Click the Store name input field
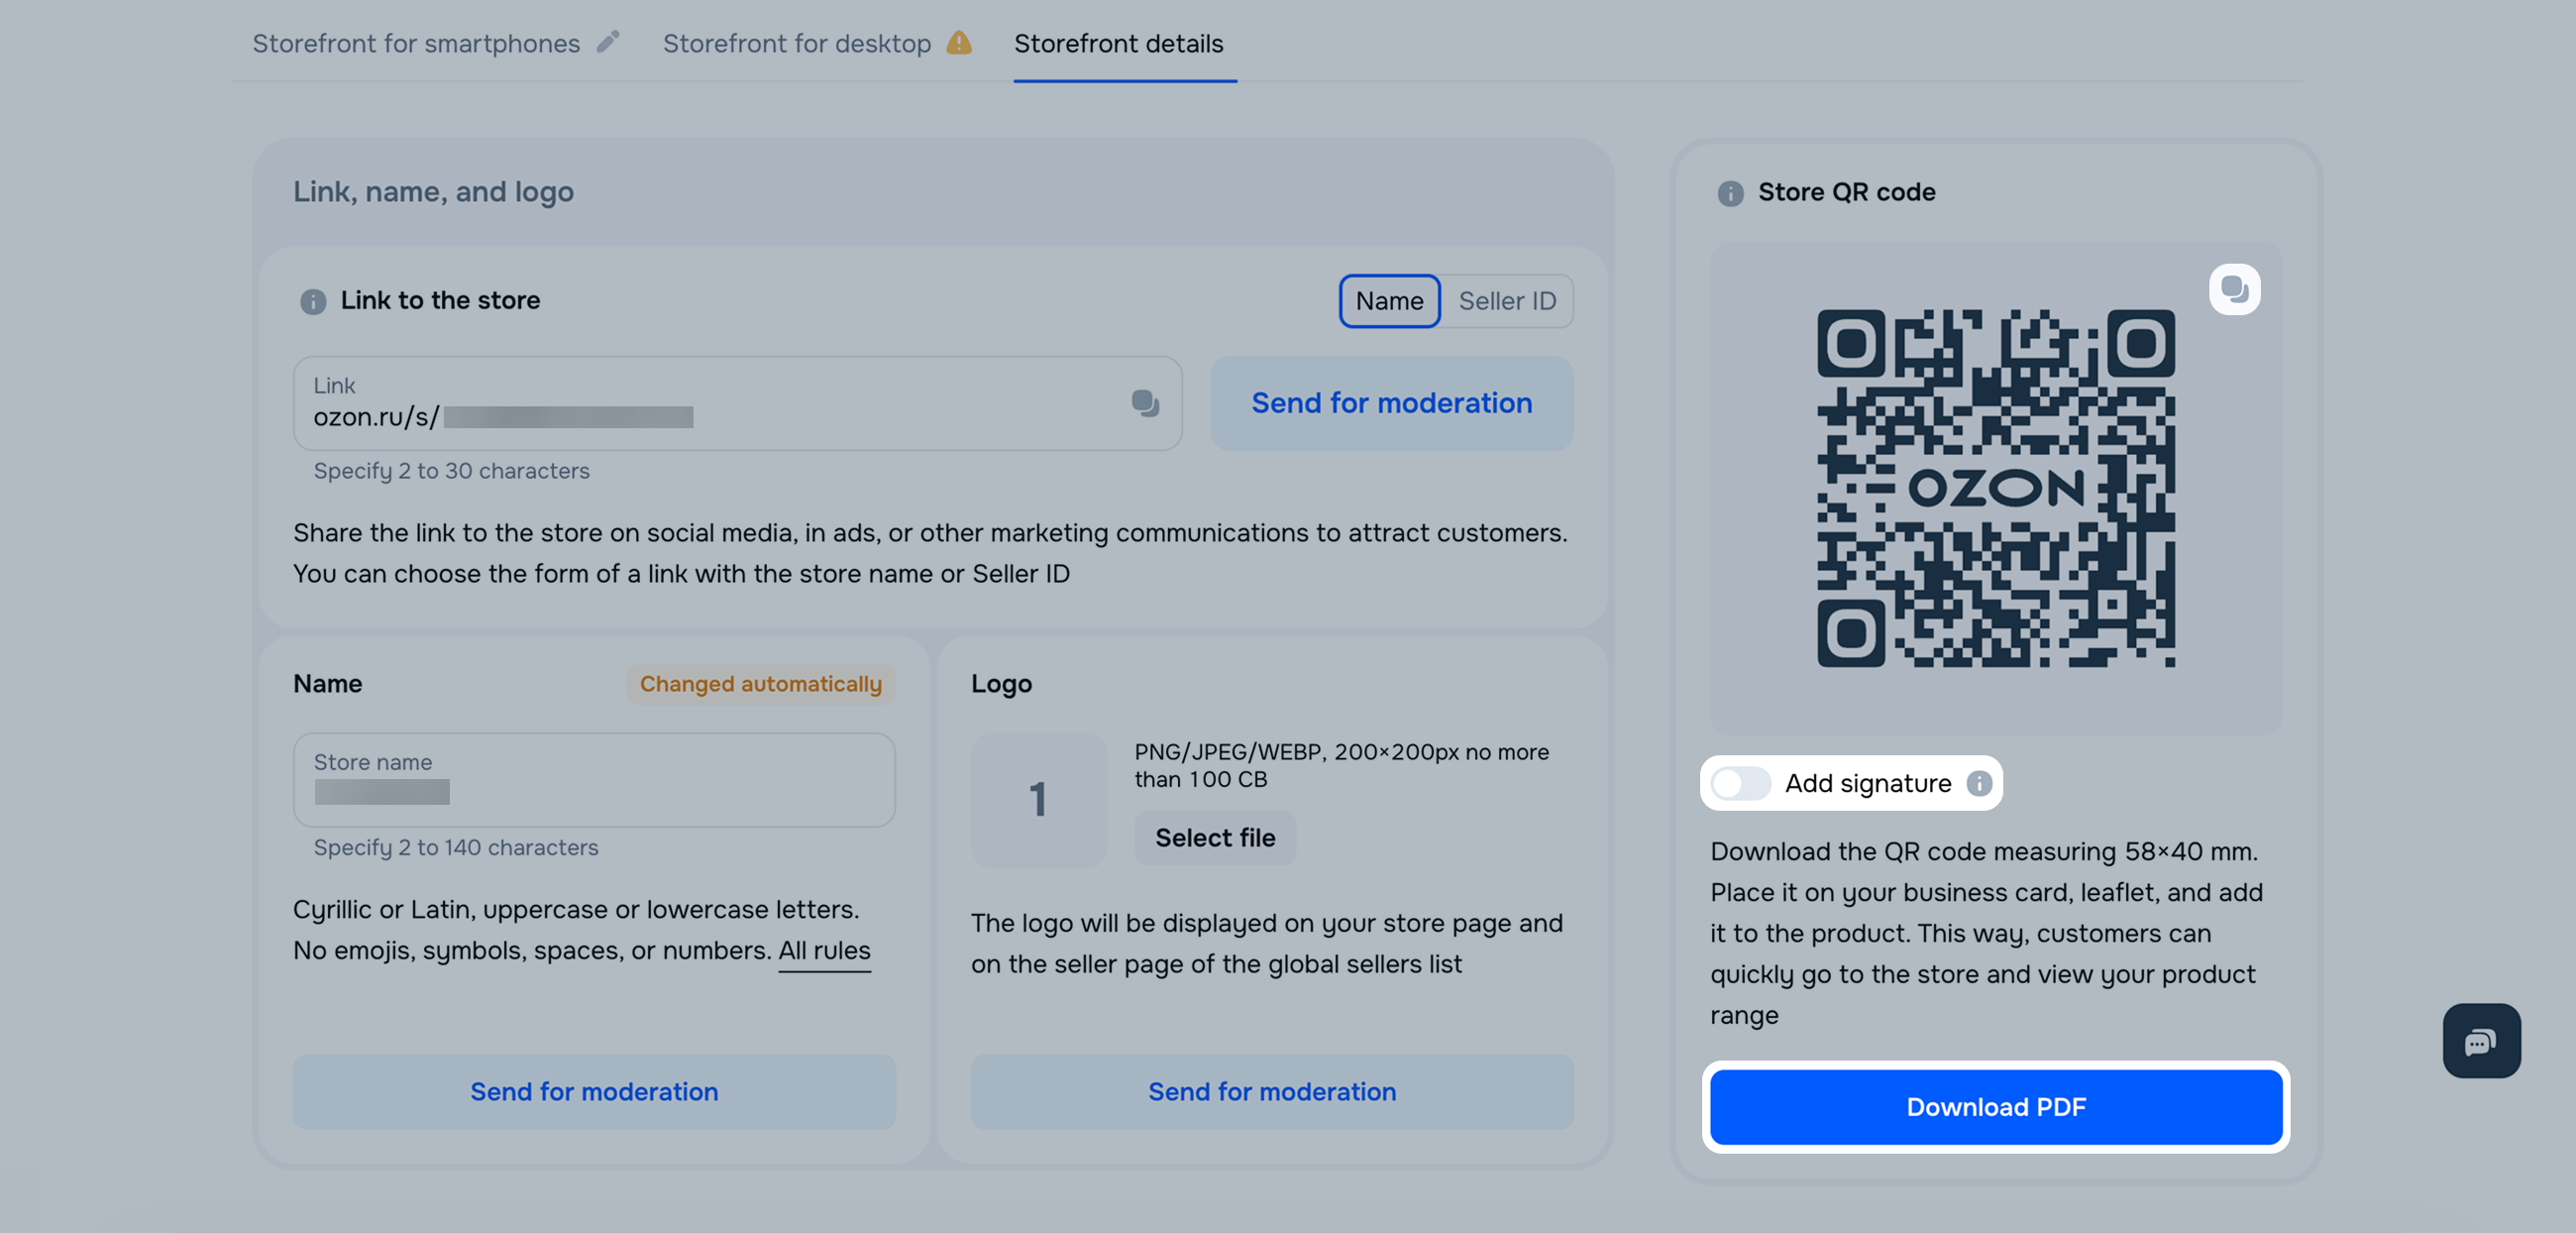The width and height of the screenshot is (2576, 1233). tap(594, 780)
